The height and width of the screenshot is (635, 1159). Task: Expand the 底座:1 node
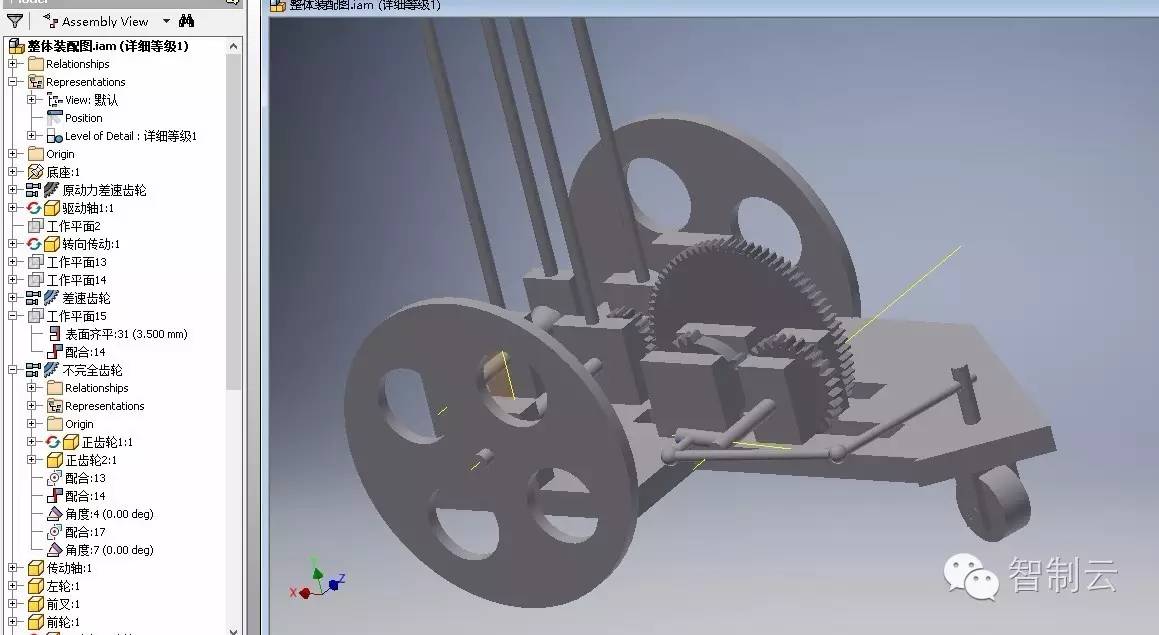pyautogui.click(x=13, y=172)
